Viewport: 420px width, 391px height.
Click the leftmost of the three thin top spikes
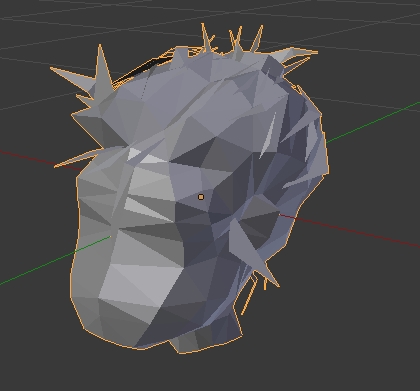tap(206, 37)
